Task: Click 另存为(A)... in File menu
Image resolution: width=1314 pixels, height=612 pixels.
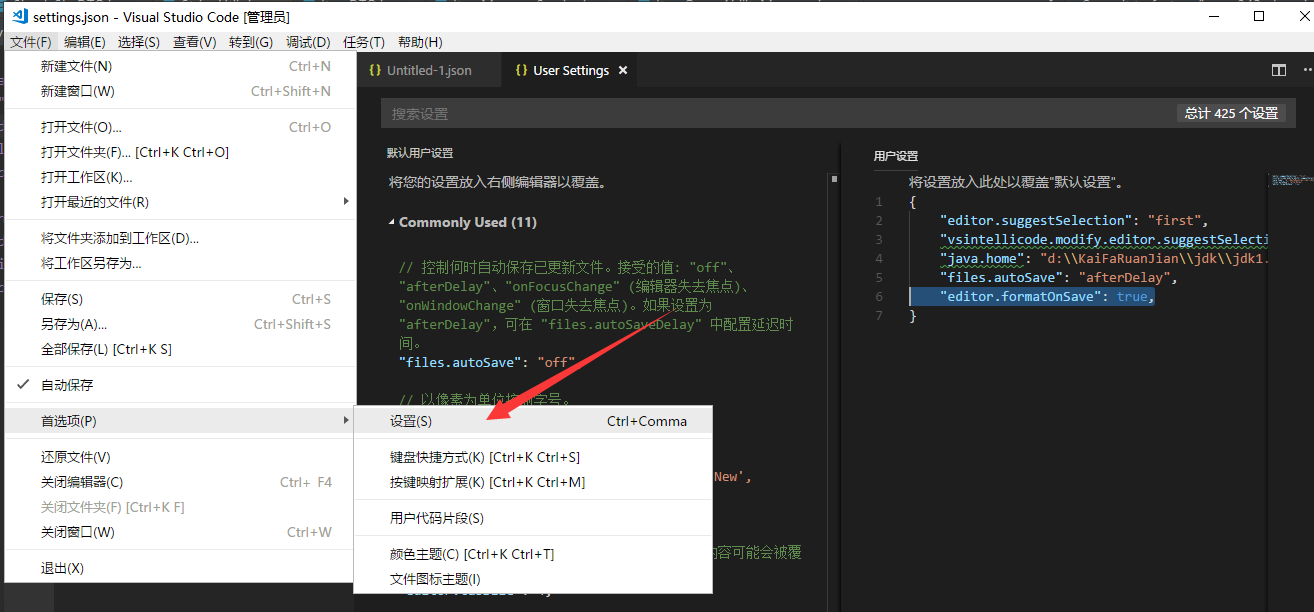Action: [x=180, y=324]
